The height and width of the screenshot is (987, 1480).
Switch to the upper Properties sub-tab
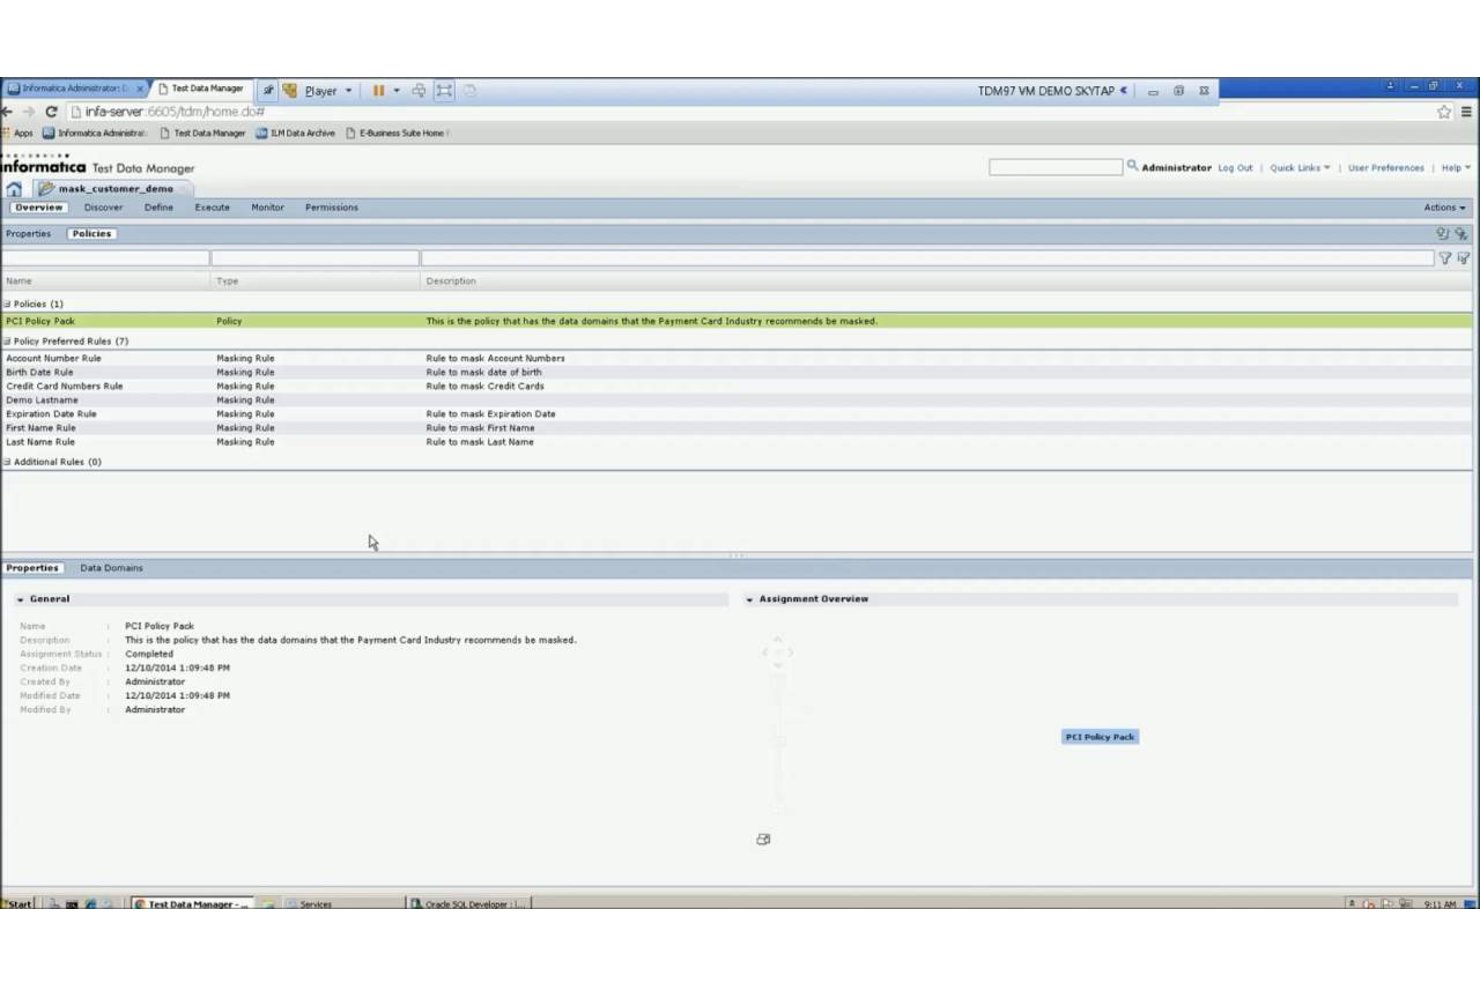[x=28, y=234]
